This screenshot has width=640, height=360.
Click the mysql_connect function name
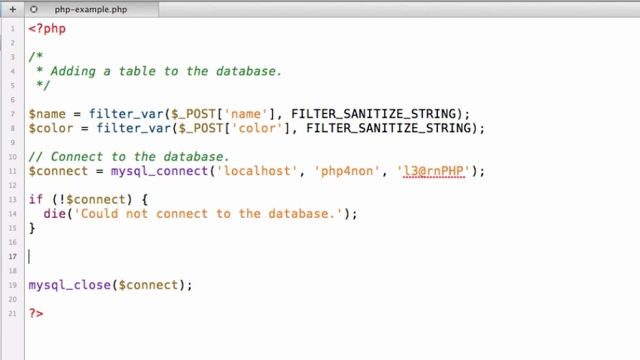click(160, 171)
